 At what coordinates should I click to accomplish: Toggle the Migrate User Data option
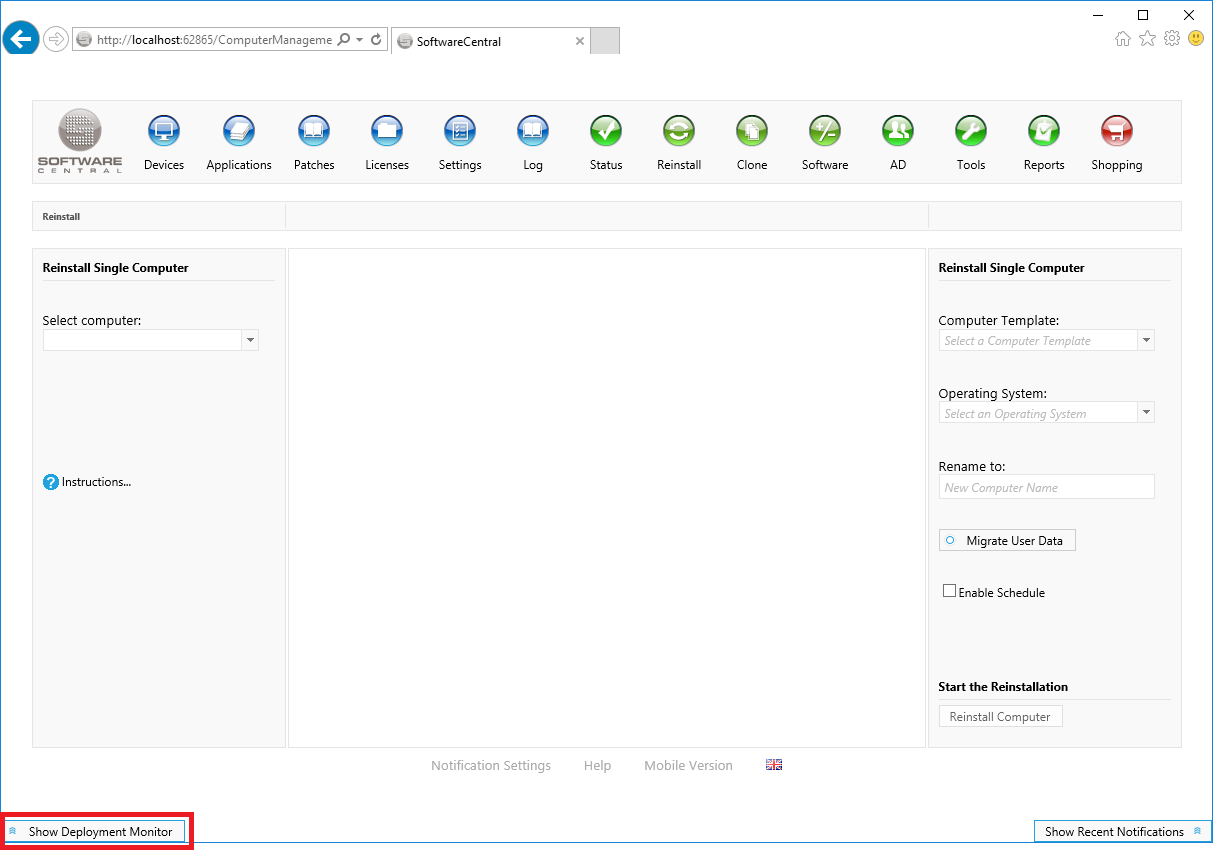click(x=1007, y=540)
